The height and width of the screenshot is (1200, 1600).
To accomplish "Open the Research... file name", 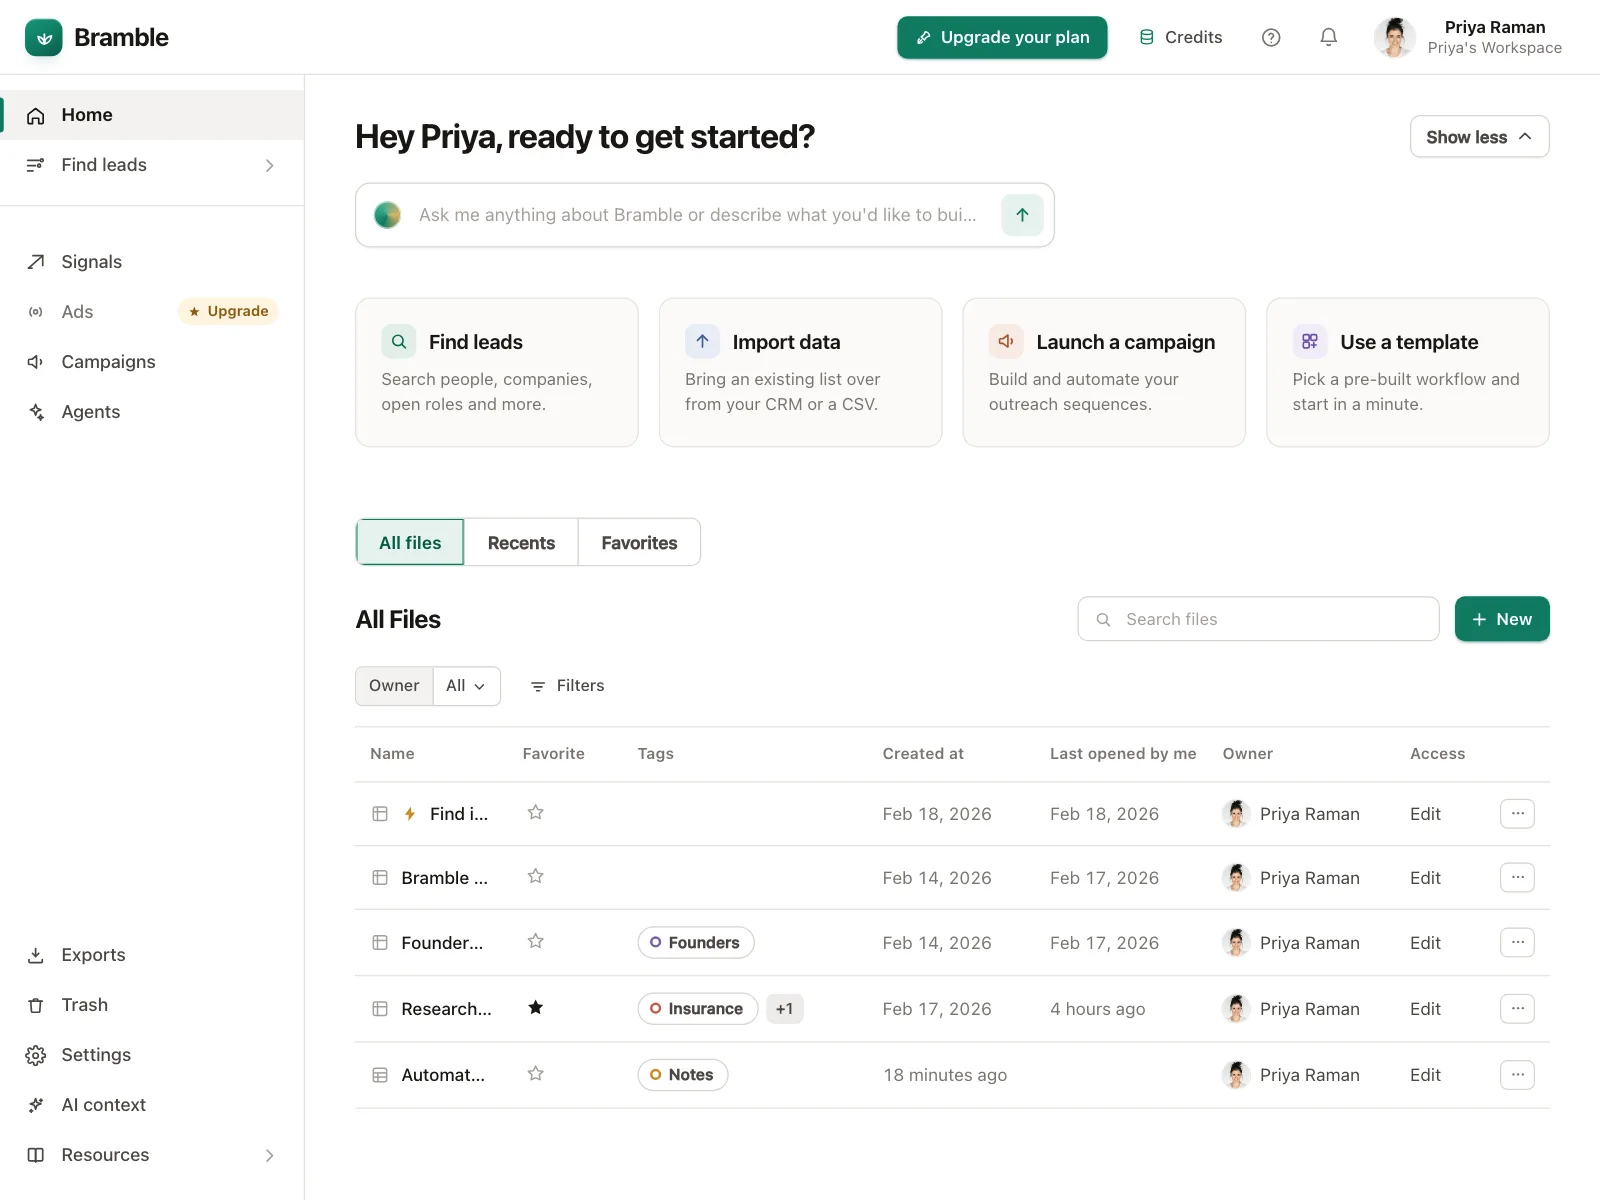I will pos(446,1009).
